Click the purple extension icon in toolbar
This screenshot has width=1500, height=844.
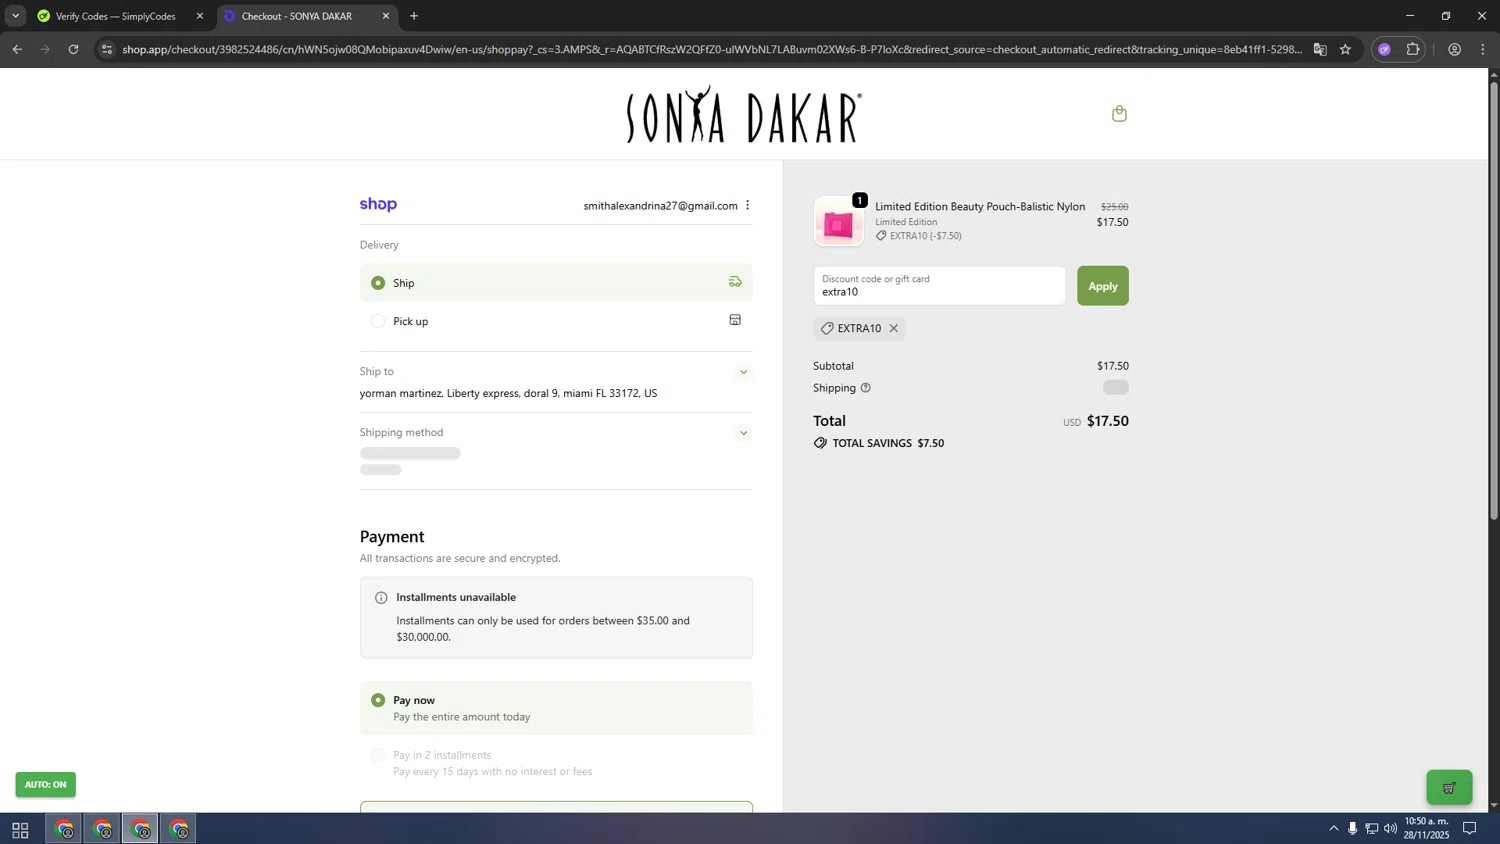pos(1384,49)
